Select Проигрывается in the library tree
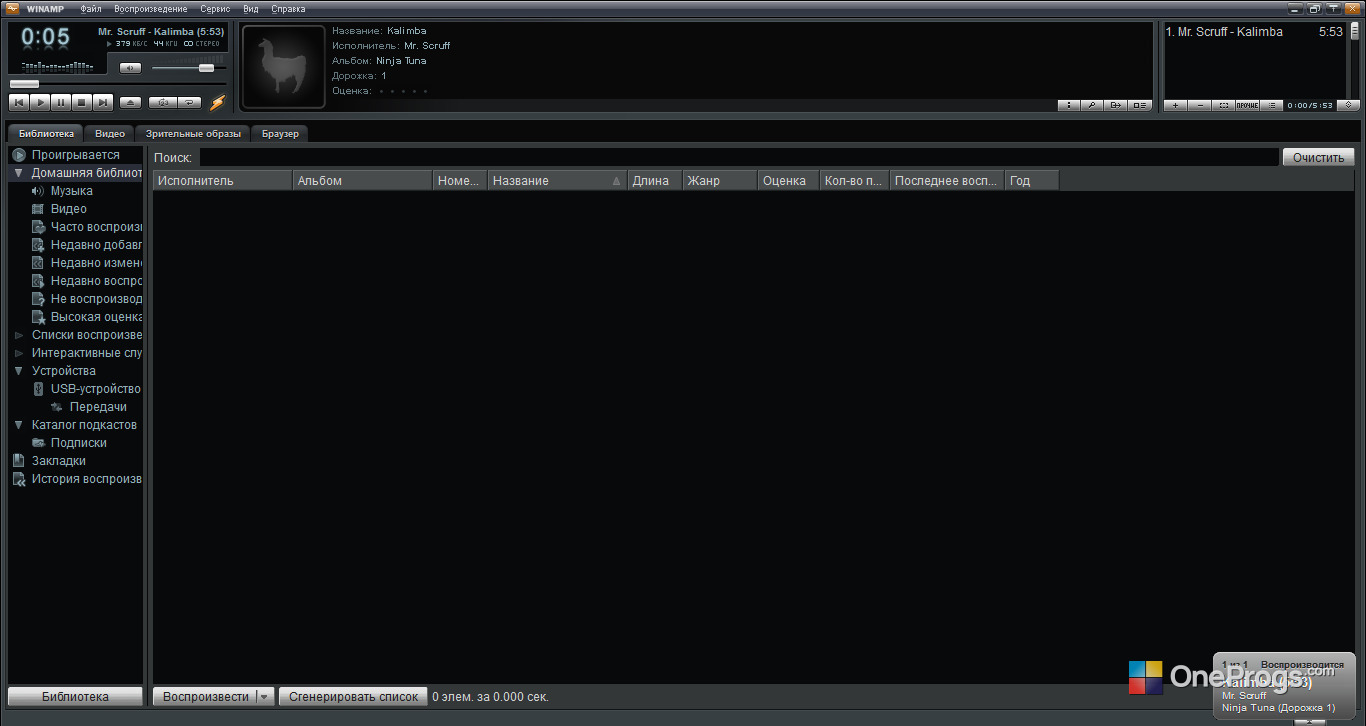1366x726 pixels. 76,155
